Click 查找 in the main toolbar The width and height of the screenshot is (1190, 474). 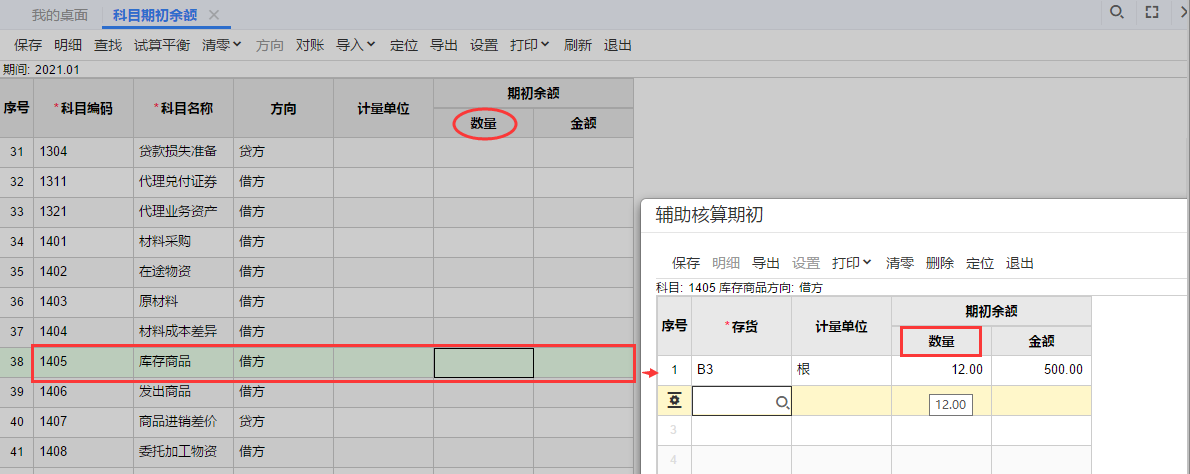(x=108, y=45)
